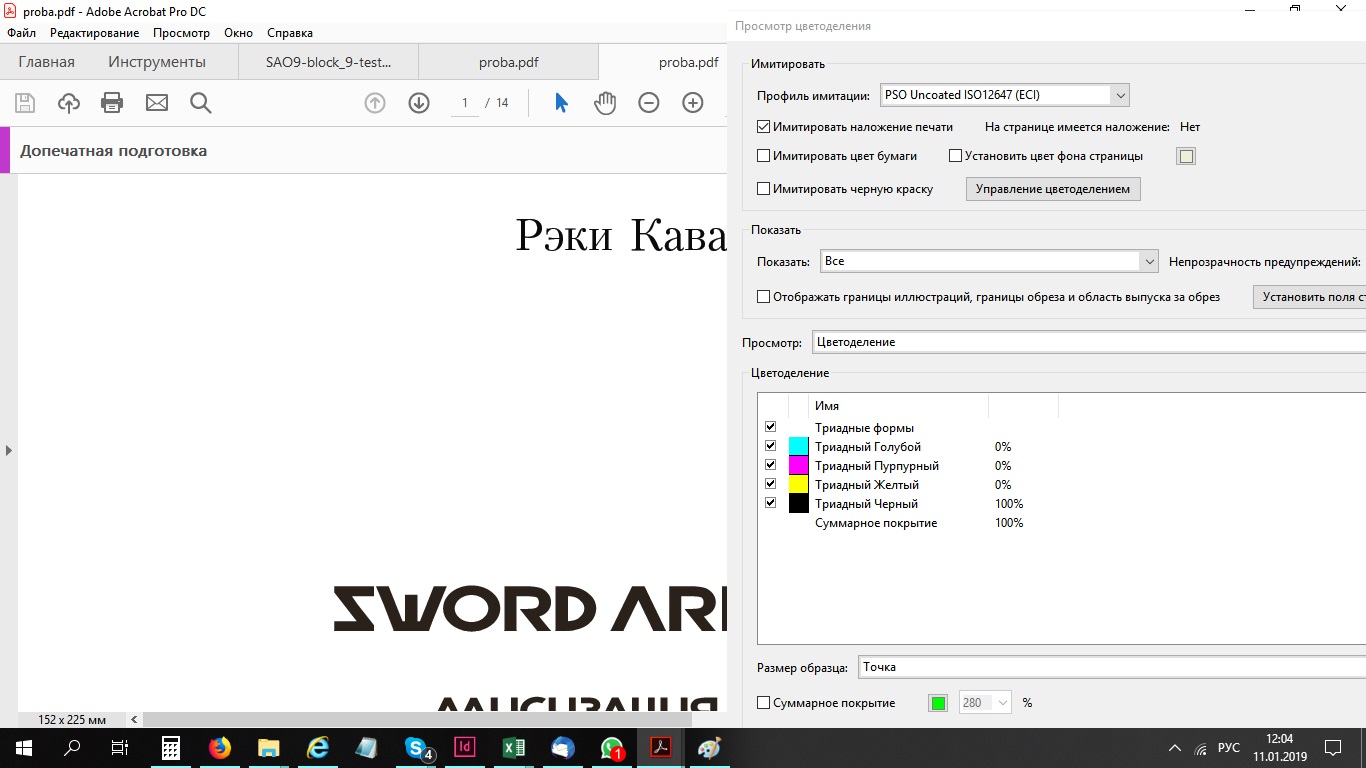Click the zoom out minus icon
The image size is (1366, 768).
click(x=649, y=103)
